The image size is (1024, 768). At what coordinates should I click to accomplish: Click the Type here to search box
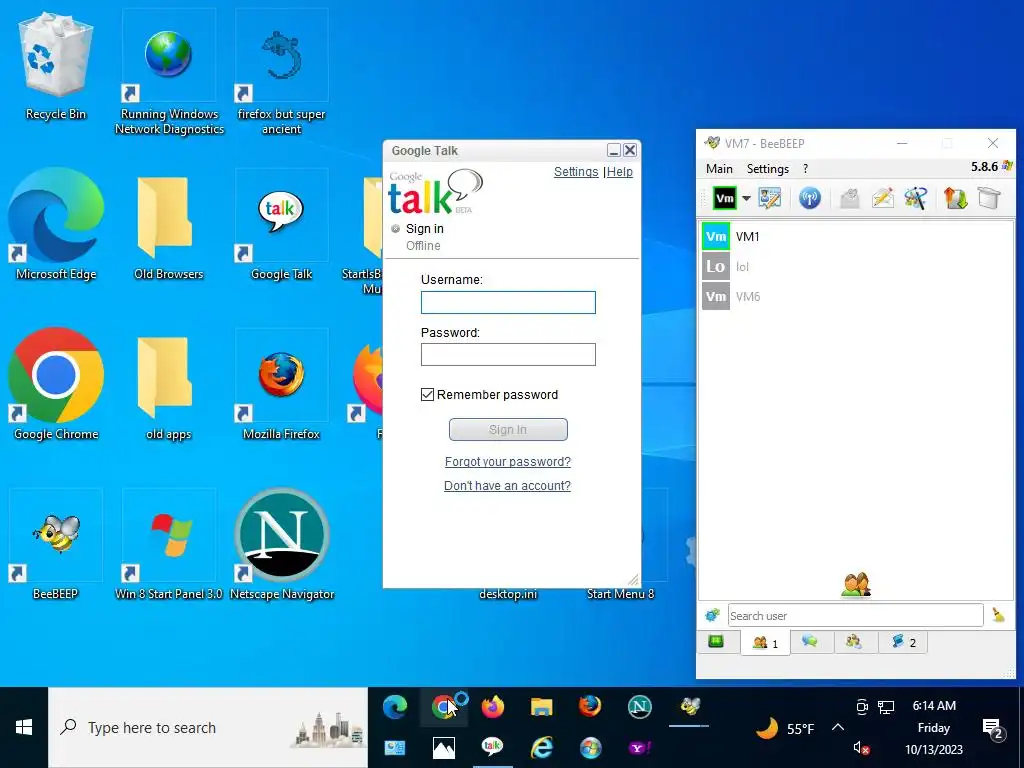coord(208,728)
